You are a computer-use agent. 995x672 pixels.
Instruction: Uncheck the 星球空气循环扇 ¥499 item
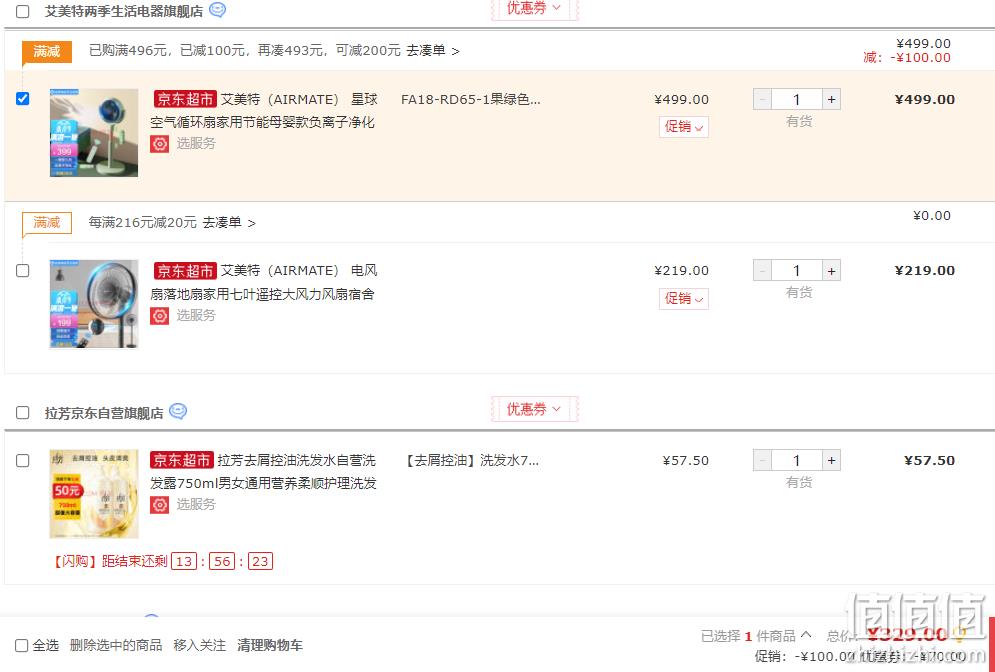point(23,98)
